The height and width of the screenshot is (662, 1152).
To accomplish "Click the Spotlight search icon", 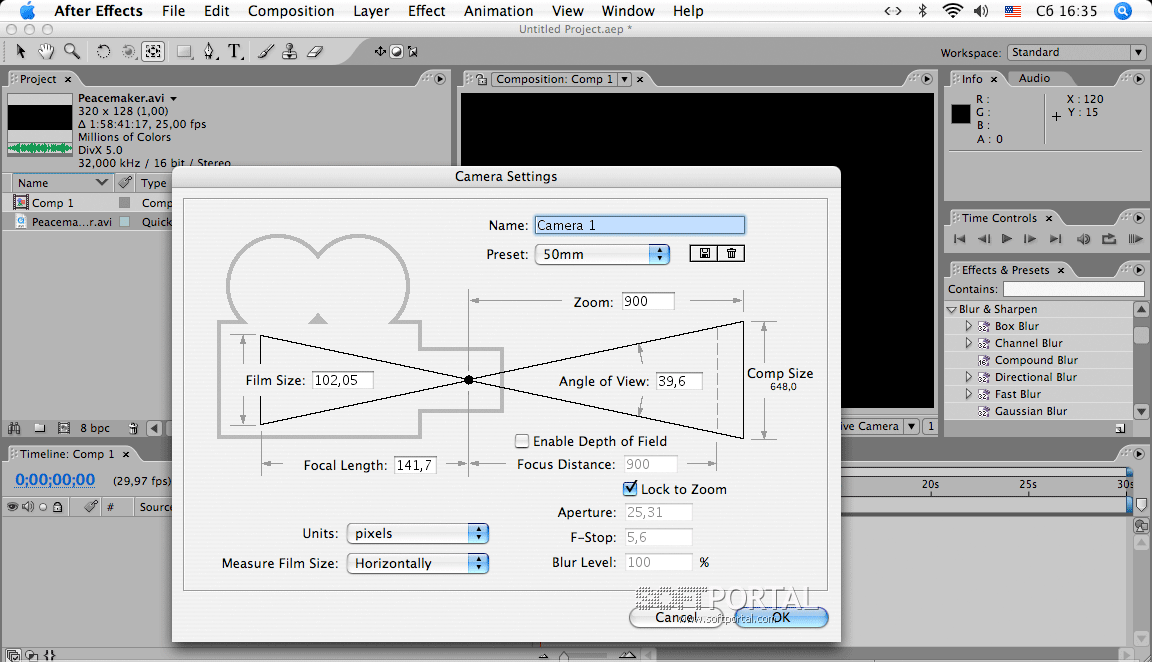I will point(1123,11).
